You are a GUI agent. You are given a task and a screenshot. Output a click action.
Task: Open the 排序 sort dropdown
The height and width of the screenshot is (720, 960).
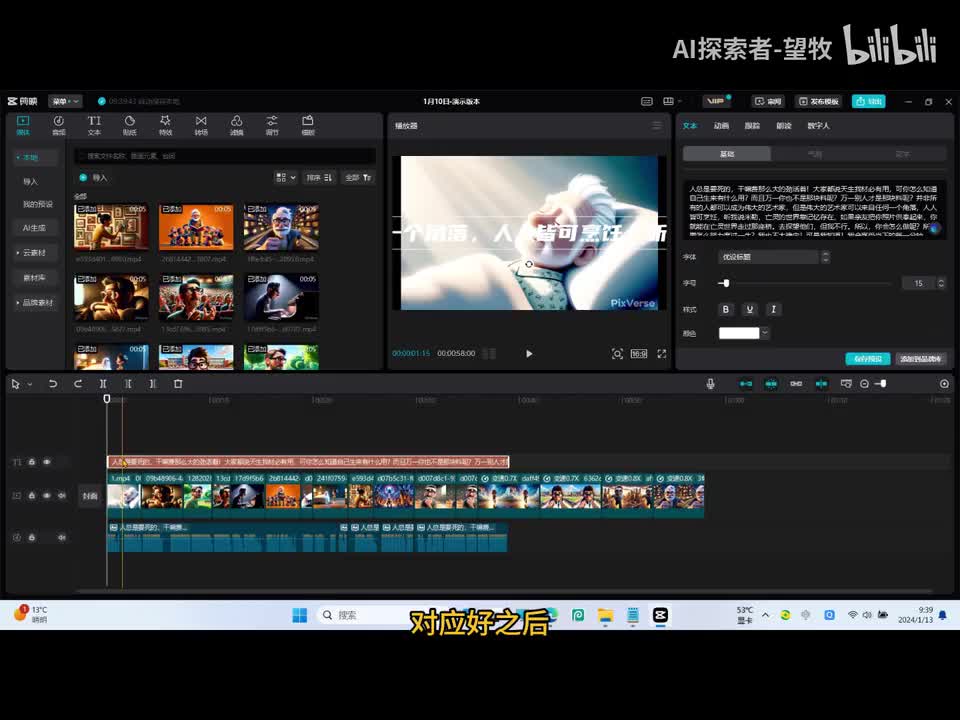(x=319, y=177)
